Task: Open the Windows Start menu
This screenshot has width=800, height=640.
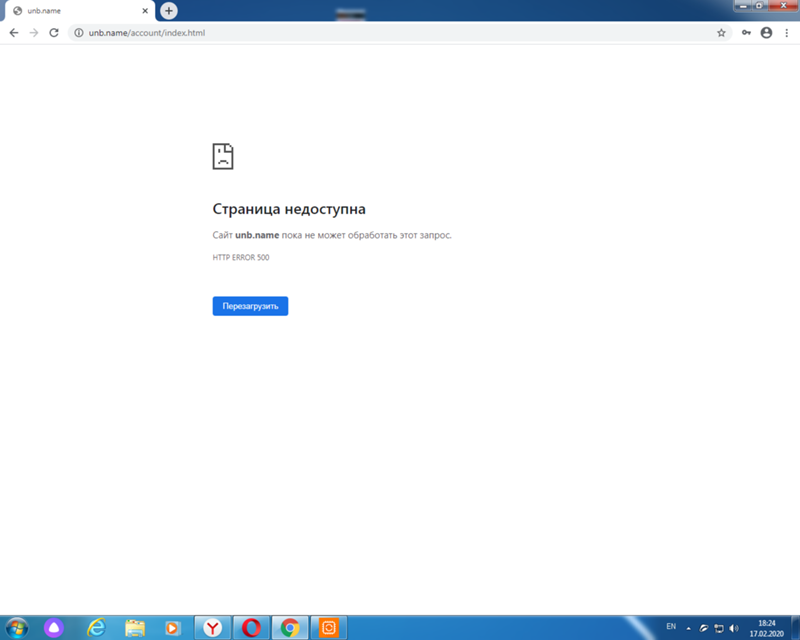Action: click(17, 627)
